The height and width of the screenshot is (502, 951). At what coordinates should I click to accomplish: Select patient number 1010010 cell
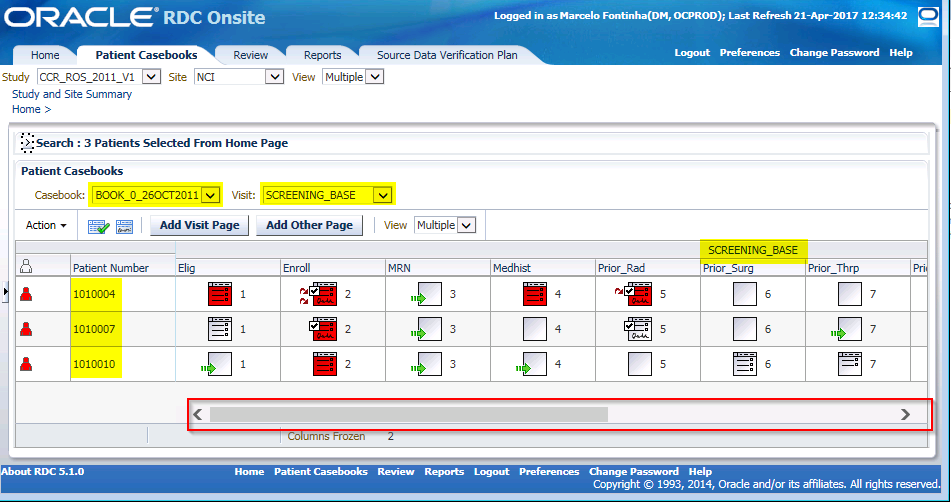tap(94, 364)
